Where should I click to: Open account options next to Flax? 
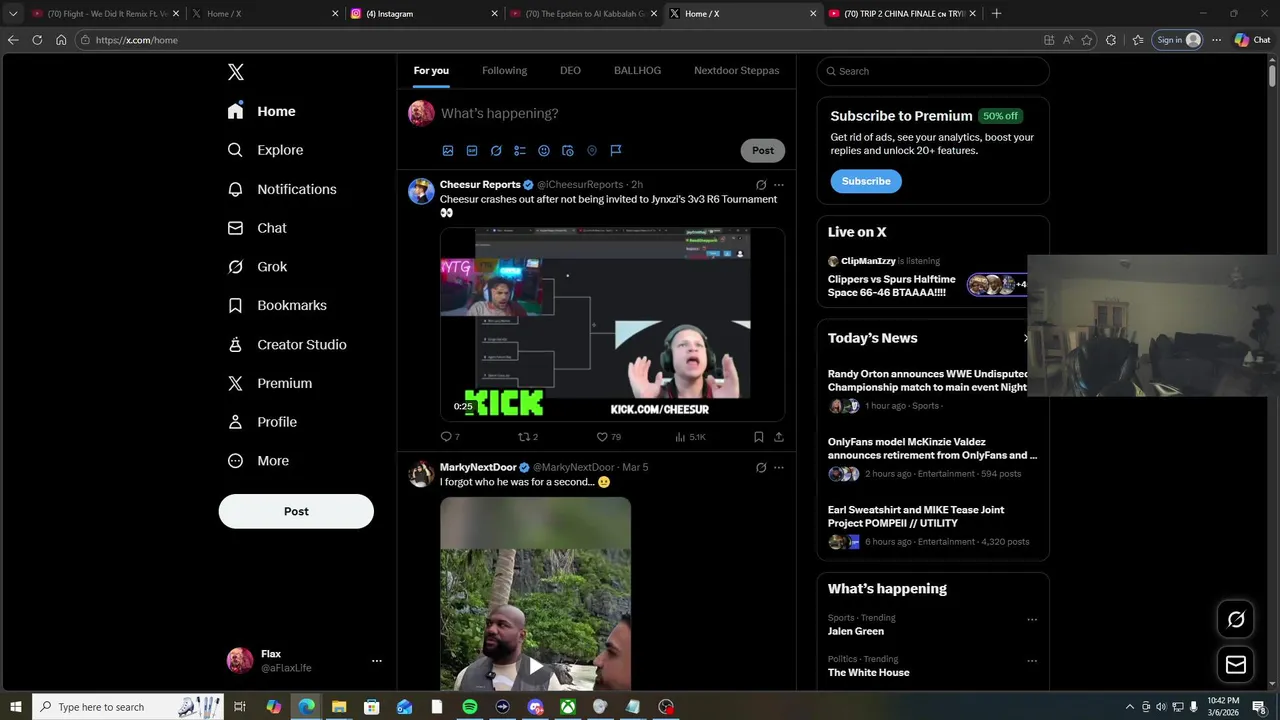377,661
